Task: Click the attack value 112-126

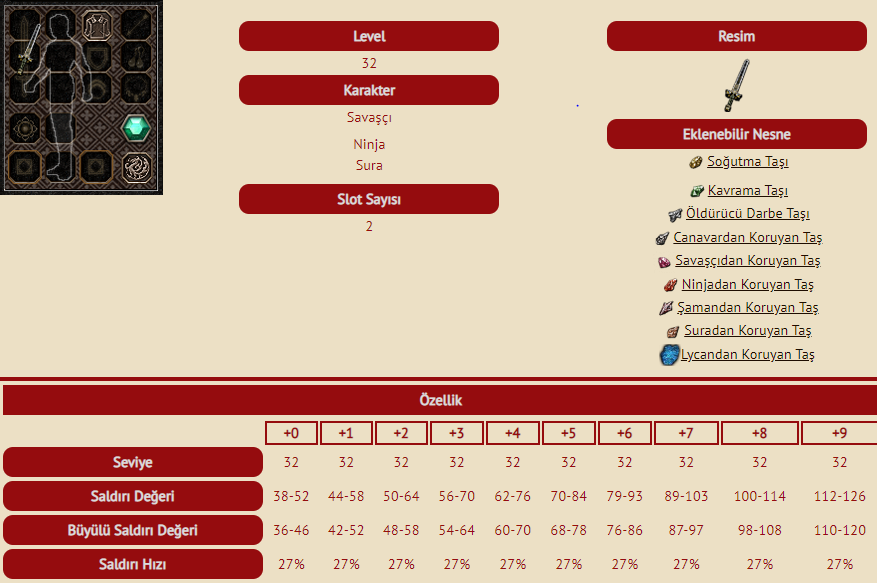Action: [x=840, y=496]
